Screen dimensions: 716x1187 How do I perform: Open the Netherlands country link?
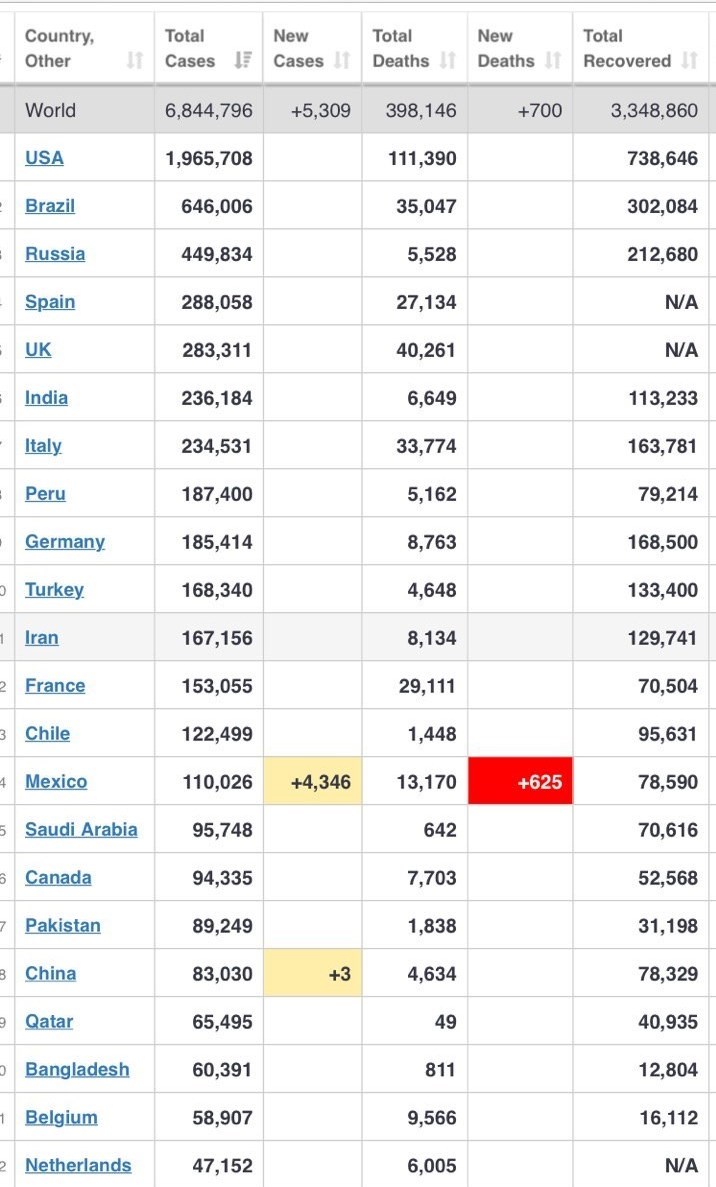pos(78,1166)
